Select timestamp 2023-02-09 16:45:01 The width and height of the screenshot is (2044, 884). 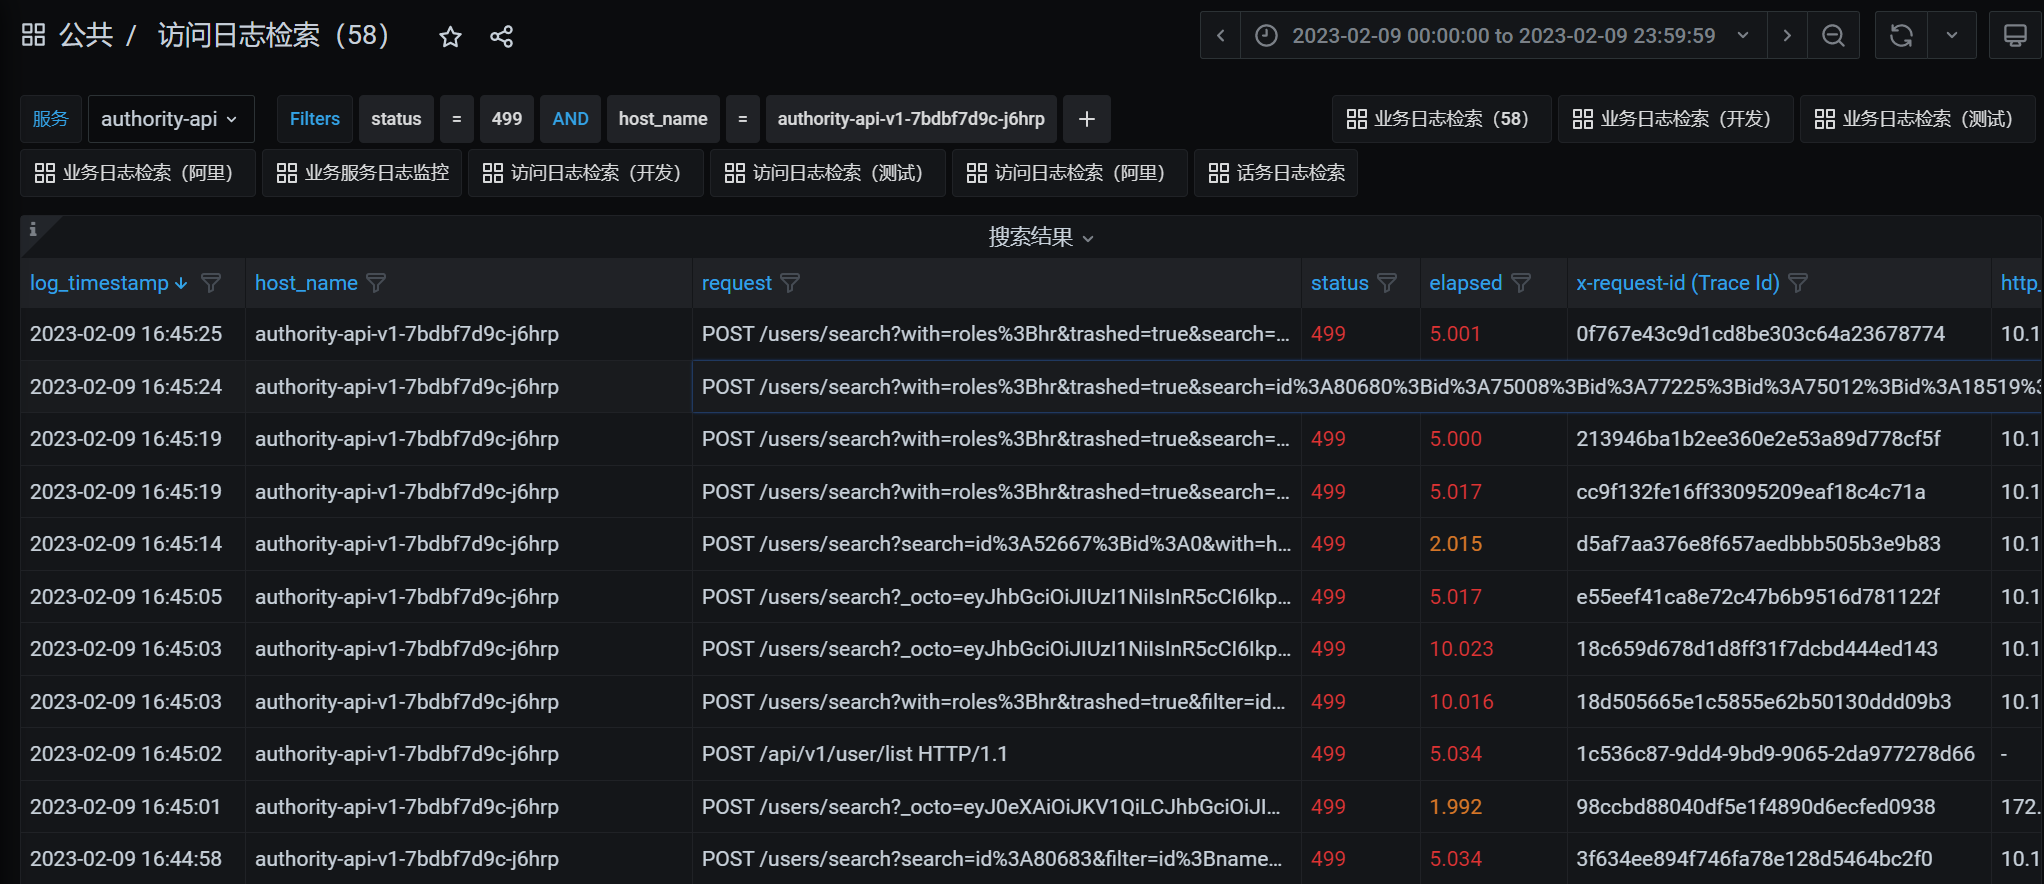126,807
